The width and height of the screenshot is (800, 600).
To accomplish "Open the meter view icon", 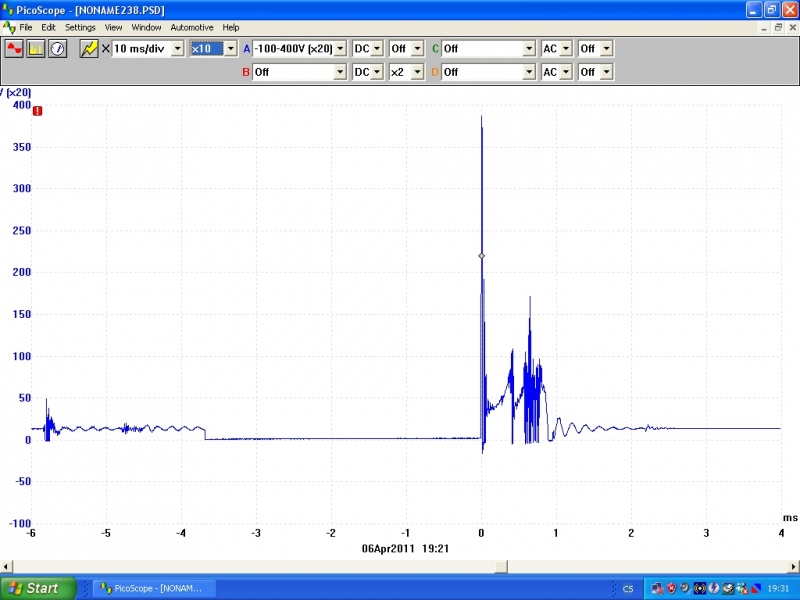I will pos(57,48).
